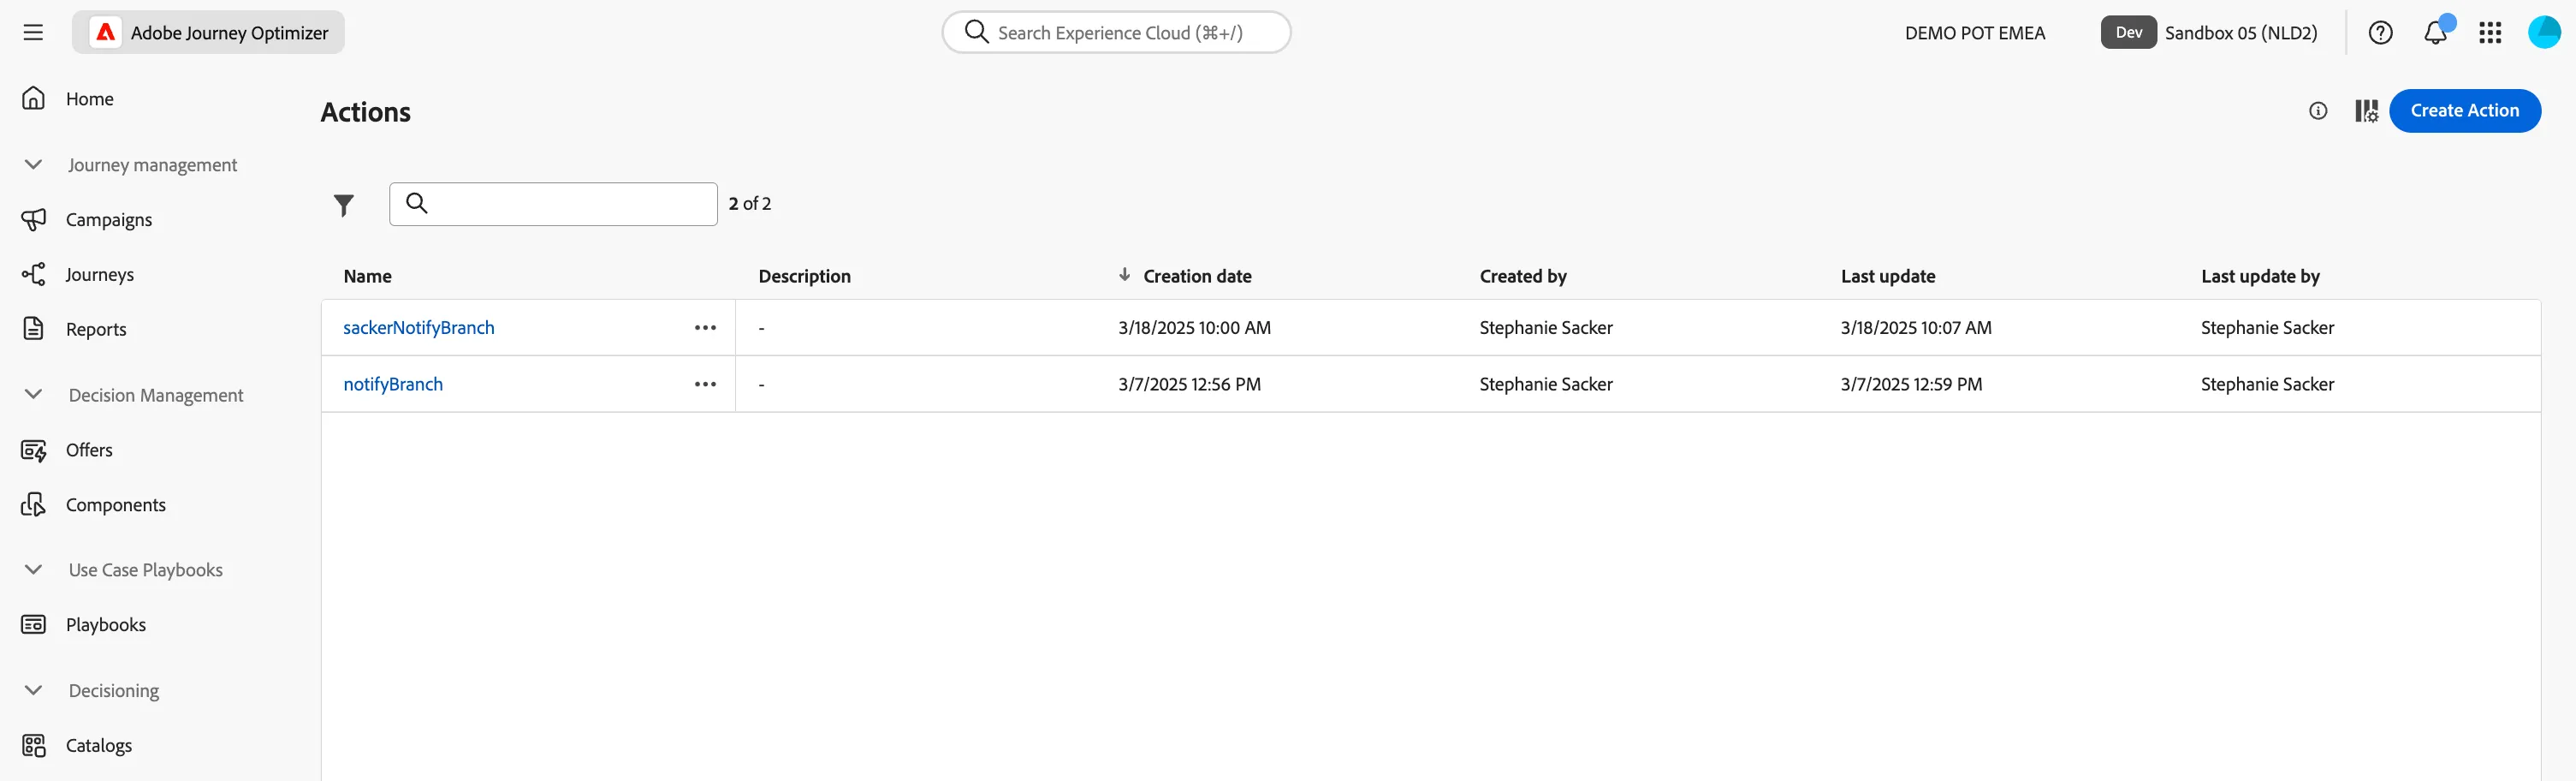Open the filter funnel icon
The height and width of the screenshot is (781, 2576).
344,205
